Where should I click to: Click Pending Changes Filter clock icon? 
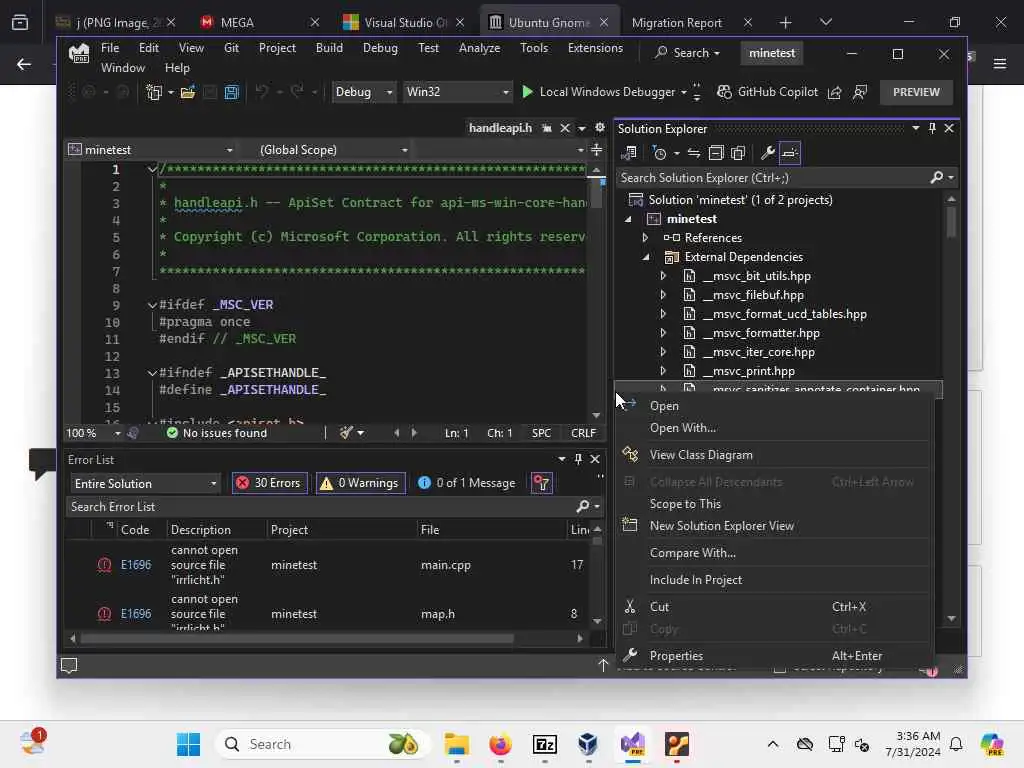660,153
